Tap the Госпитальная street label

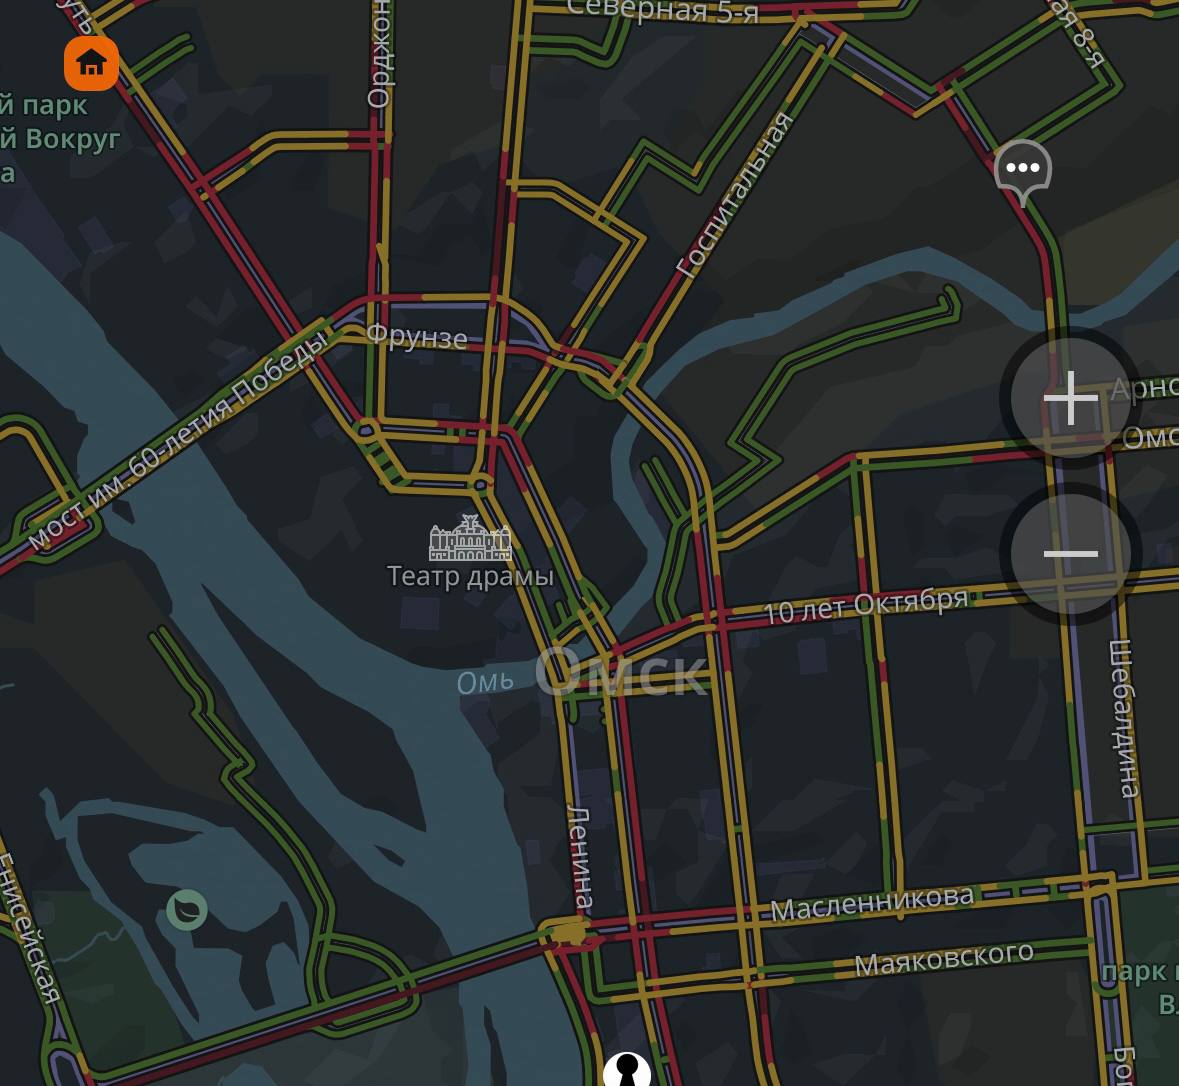[x=735, y=194]
